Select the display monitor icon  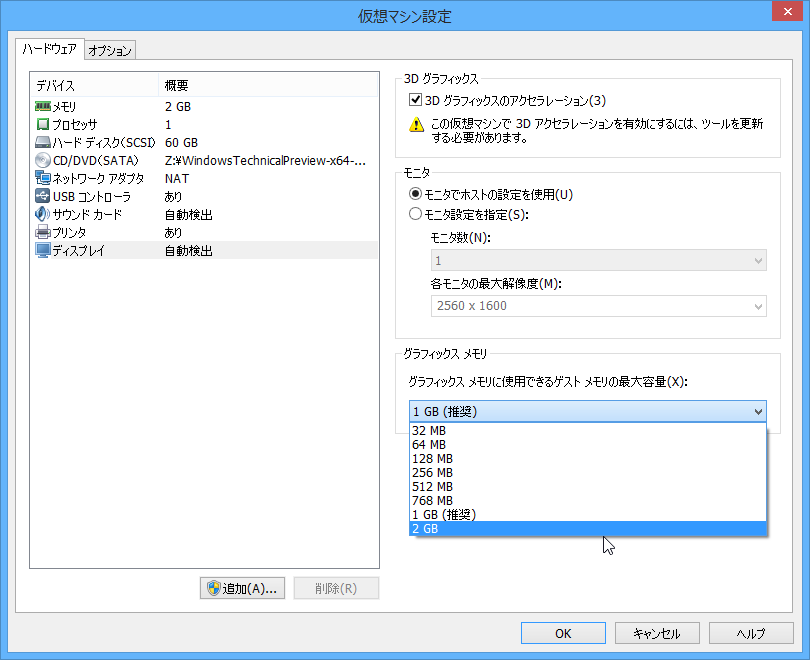[x=43, y=250]
